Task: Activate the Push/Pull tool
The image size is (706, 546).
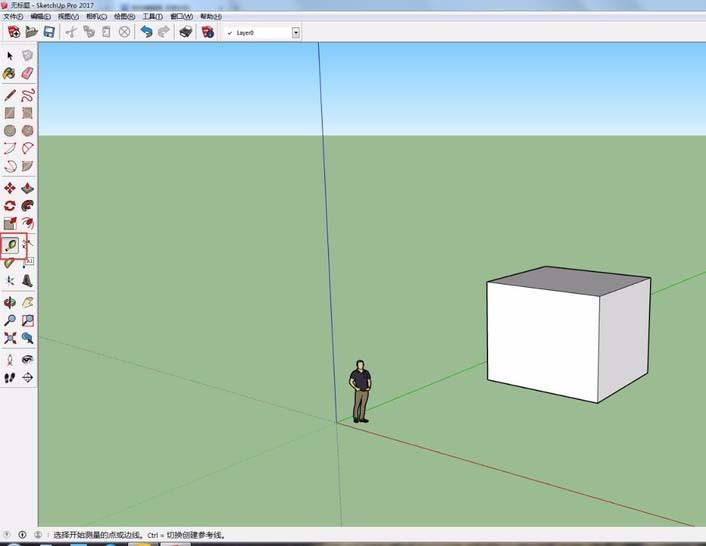Action: [27, 188]
